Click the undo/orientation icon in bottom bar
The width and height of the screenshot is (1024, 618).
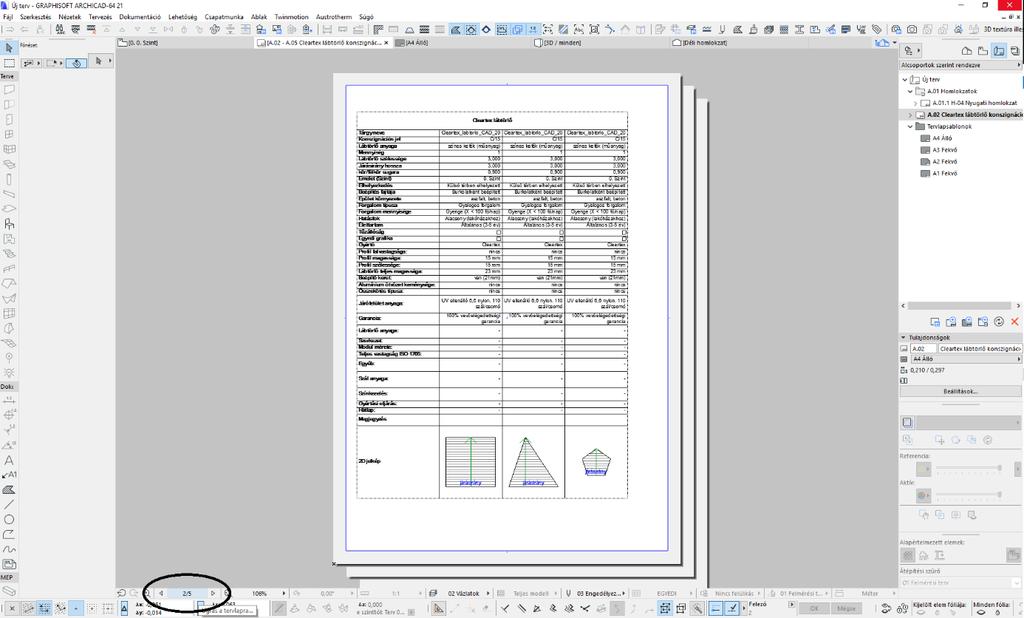[x=121, y=593]
